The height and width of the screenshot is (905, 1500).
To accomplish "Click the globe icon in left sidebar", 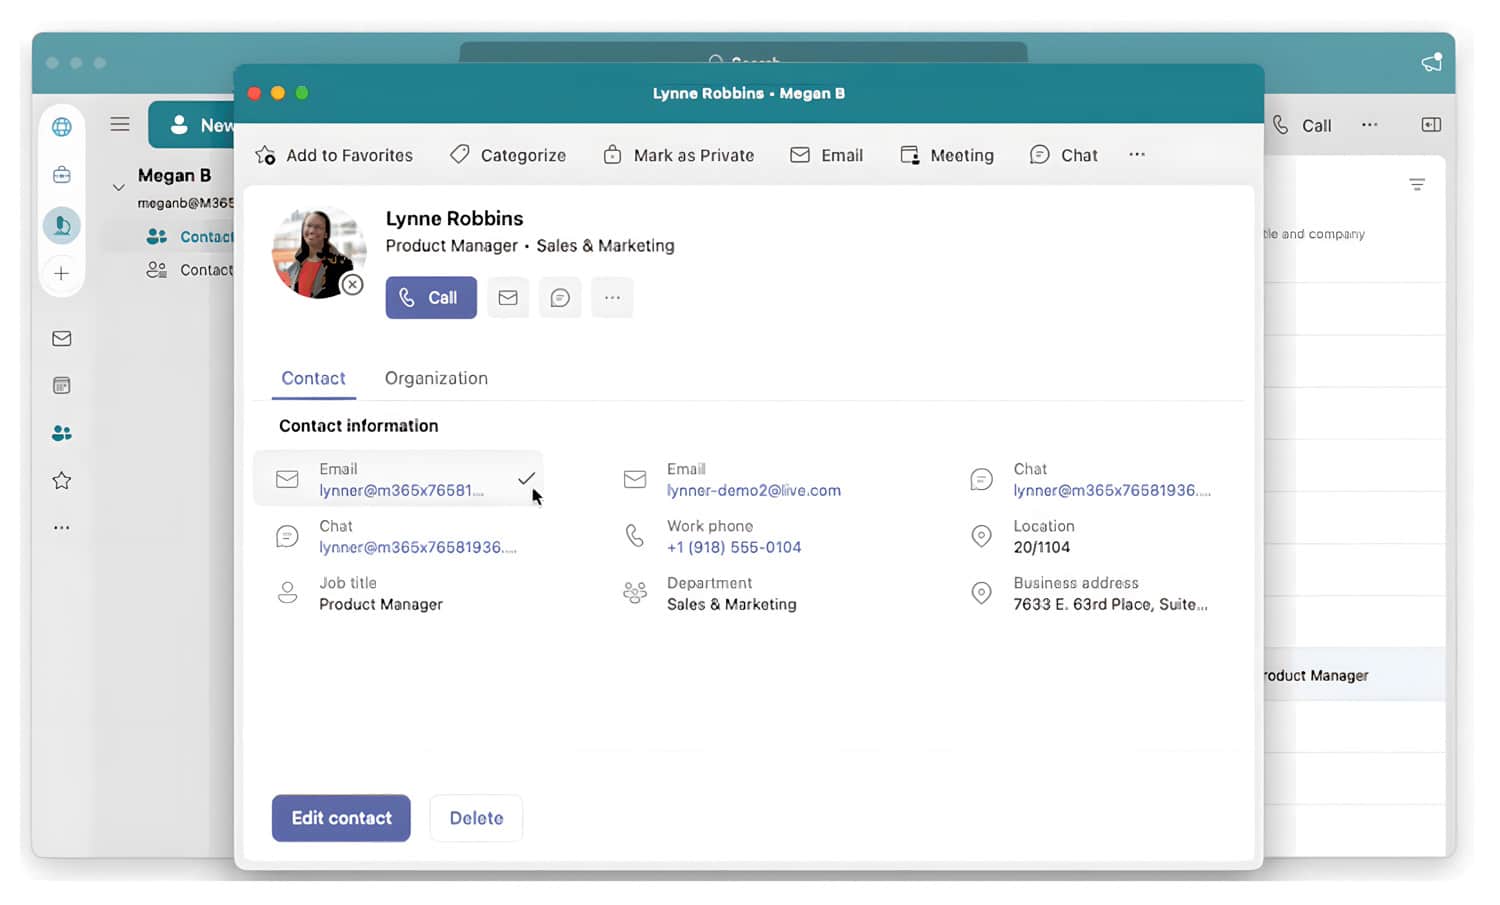I will click(62, 127).
